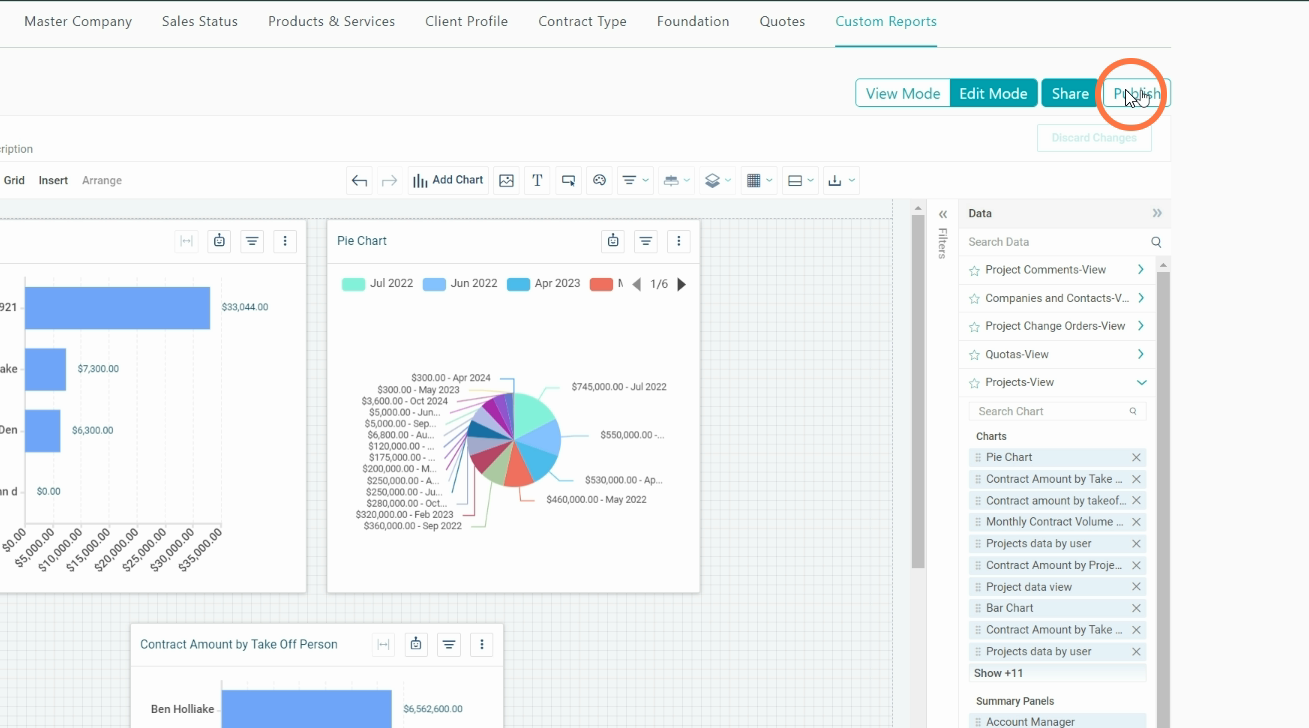Open more options on Contract Amount by Take Off Person
Viewport: 1309px width, 728px height.
pyautogui.click(x=482, y=645)
